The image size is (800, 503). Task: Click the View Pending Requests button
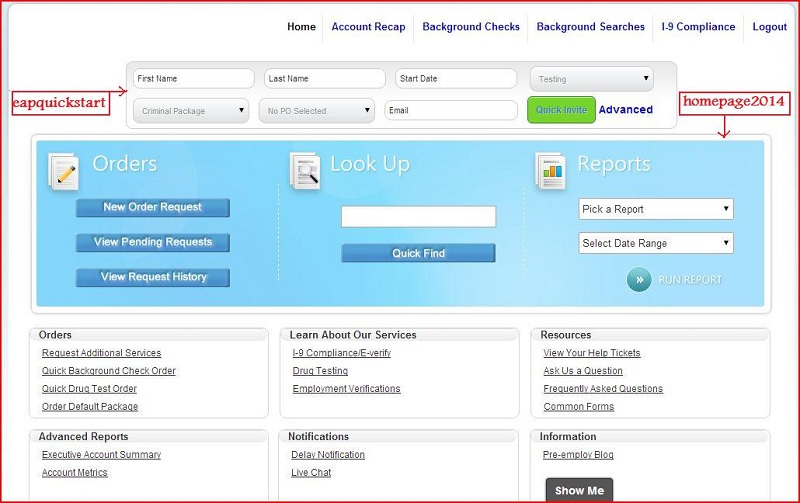tap(153, 242)
